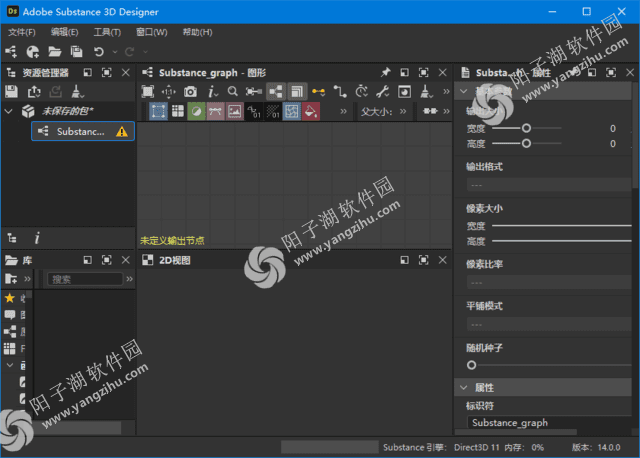Open the 帮助(H) menu
The image size is (640, 458).
198,32
